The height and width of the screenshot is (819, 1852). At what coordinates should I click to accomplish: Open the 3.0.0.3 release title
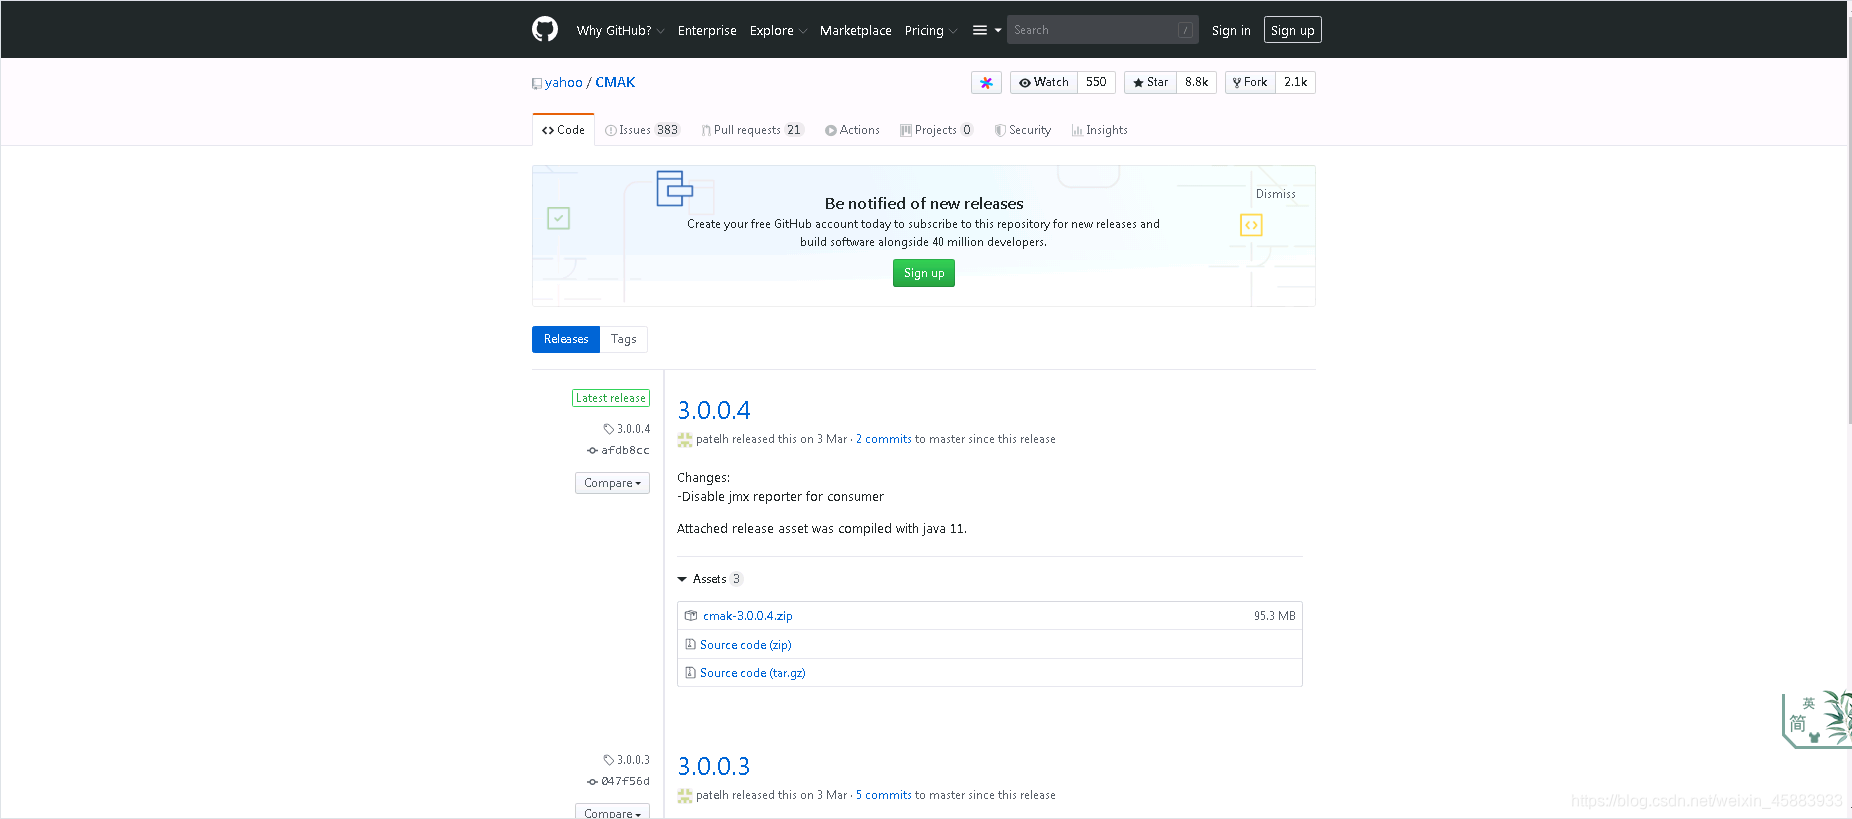click(714, 766)
